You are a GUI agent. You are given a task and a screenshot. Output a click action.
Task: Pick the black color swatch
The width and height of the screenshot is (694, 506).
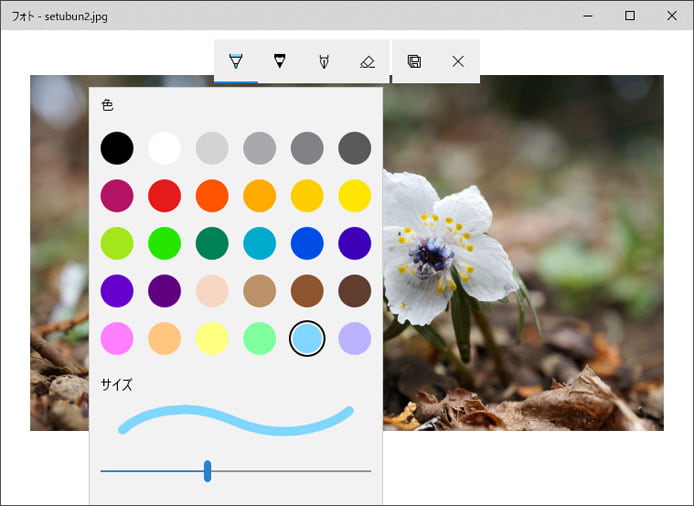pyautogui.click(x=117, y=148)
